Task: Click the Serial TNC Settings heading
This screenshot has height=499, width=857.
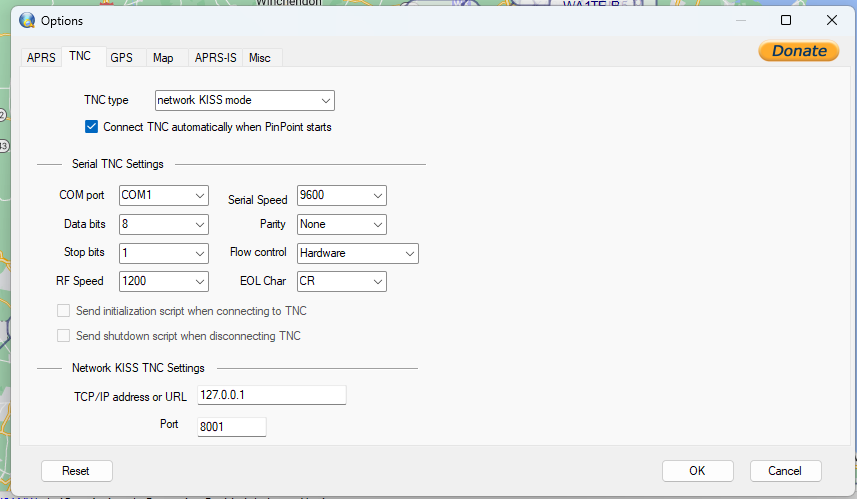Action: [x=118, y=164]
